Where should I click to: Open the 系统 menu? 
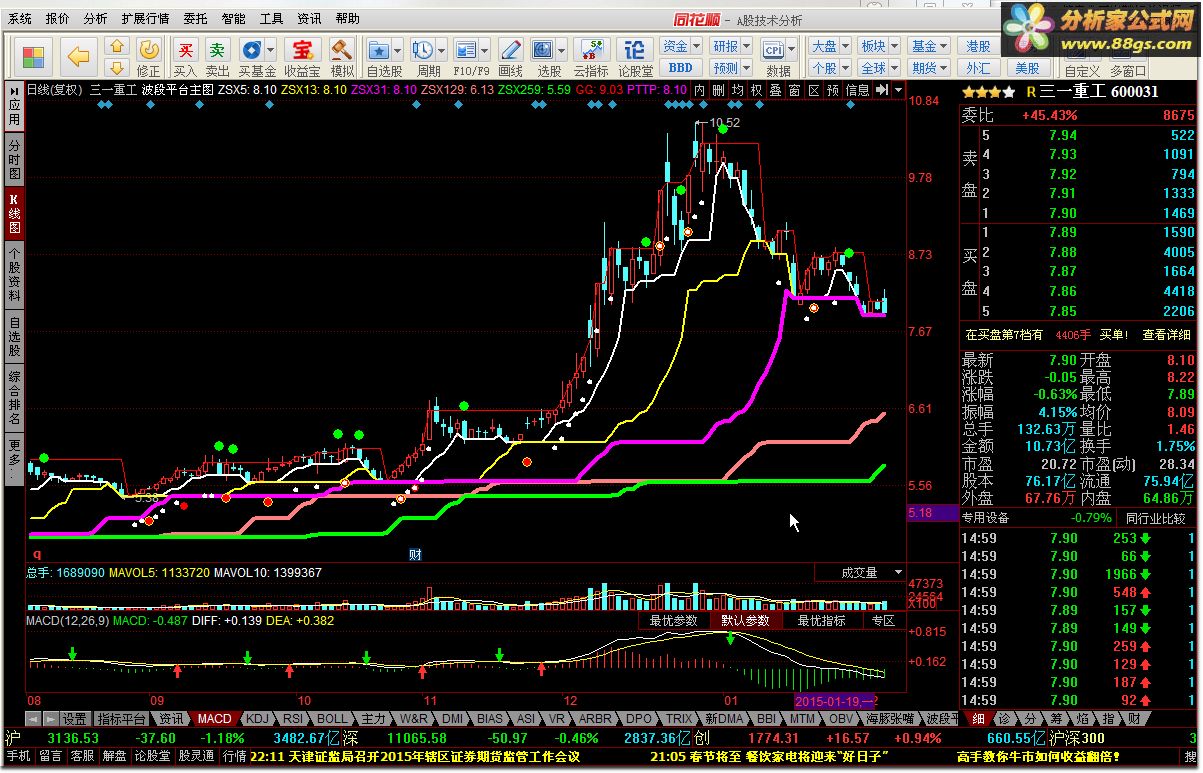19,18
